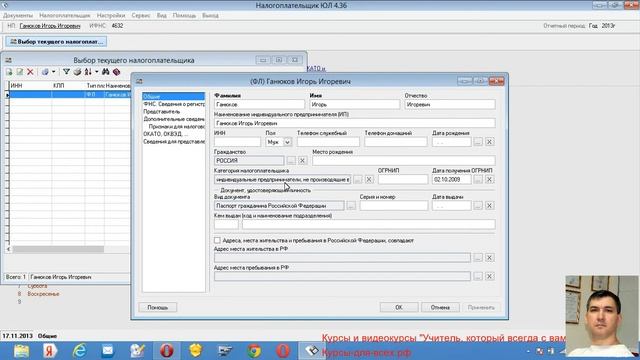Image resolution: width=640 pixels, height=360 pixels.
Task: Click the Телефон служебный field
Action: pos(328,142)
